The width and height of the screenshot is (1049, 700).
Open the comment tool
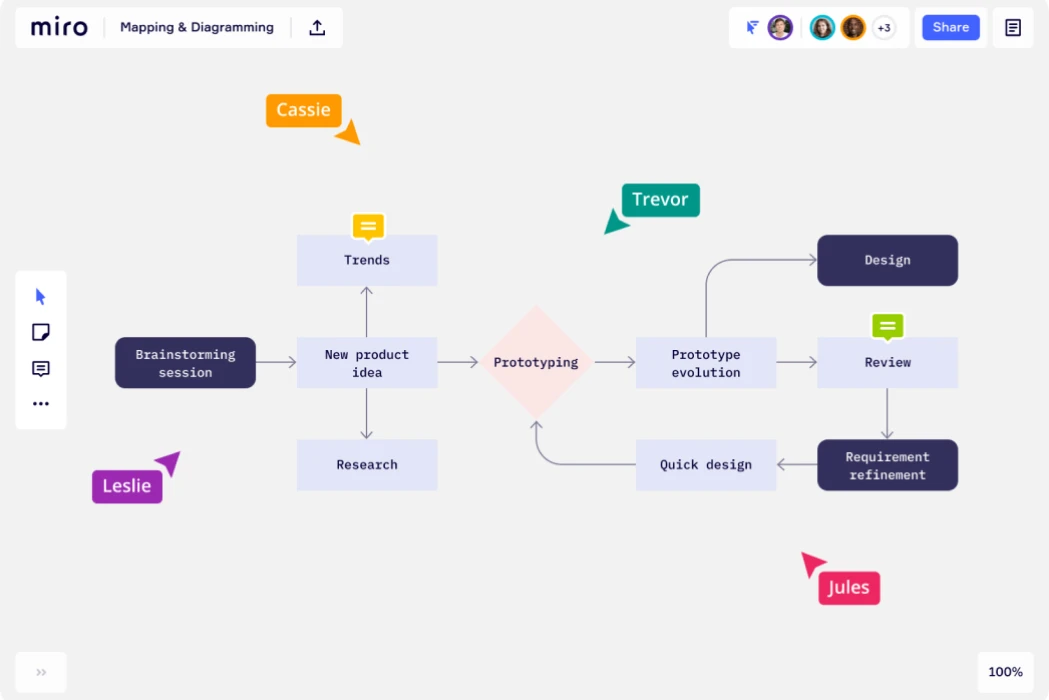40,368
